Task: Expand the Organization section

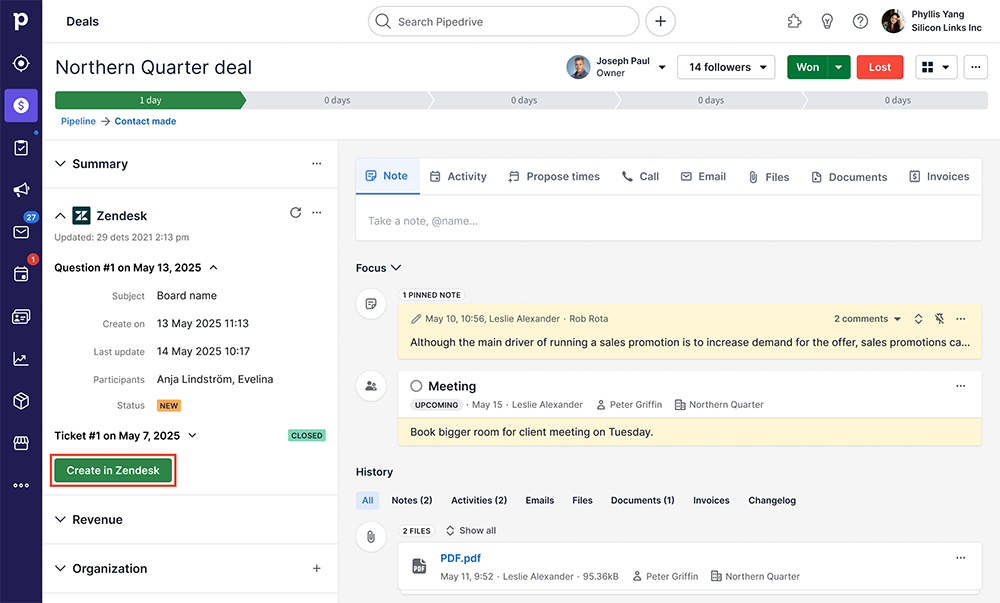Action: [61, 568]
